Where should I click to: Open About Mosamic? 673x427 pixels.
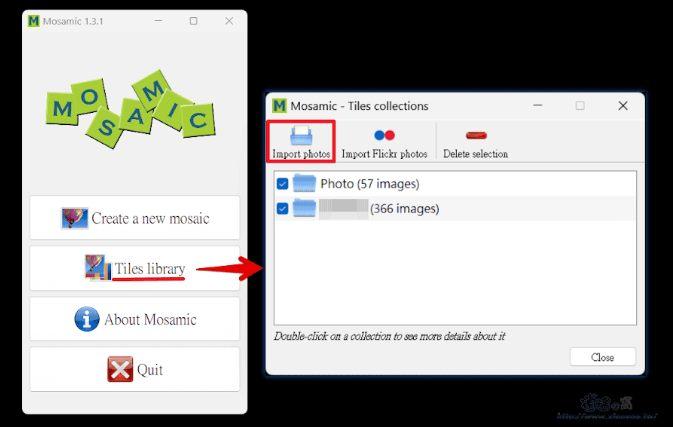tap(135, 319)
